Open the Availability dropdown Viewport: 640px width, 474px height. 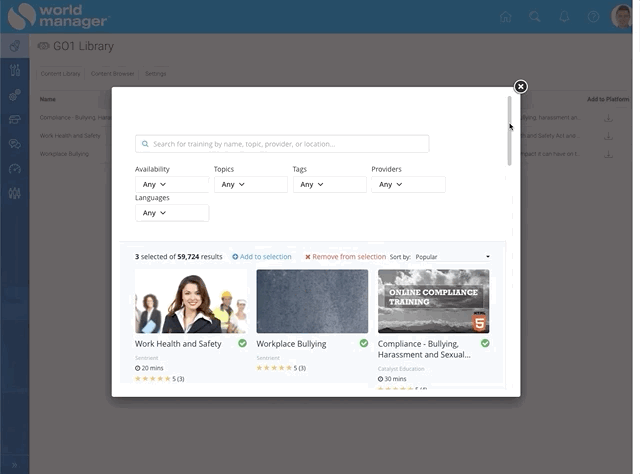click(x=172, y=185)
